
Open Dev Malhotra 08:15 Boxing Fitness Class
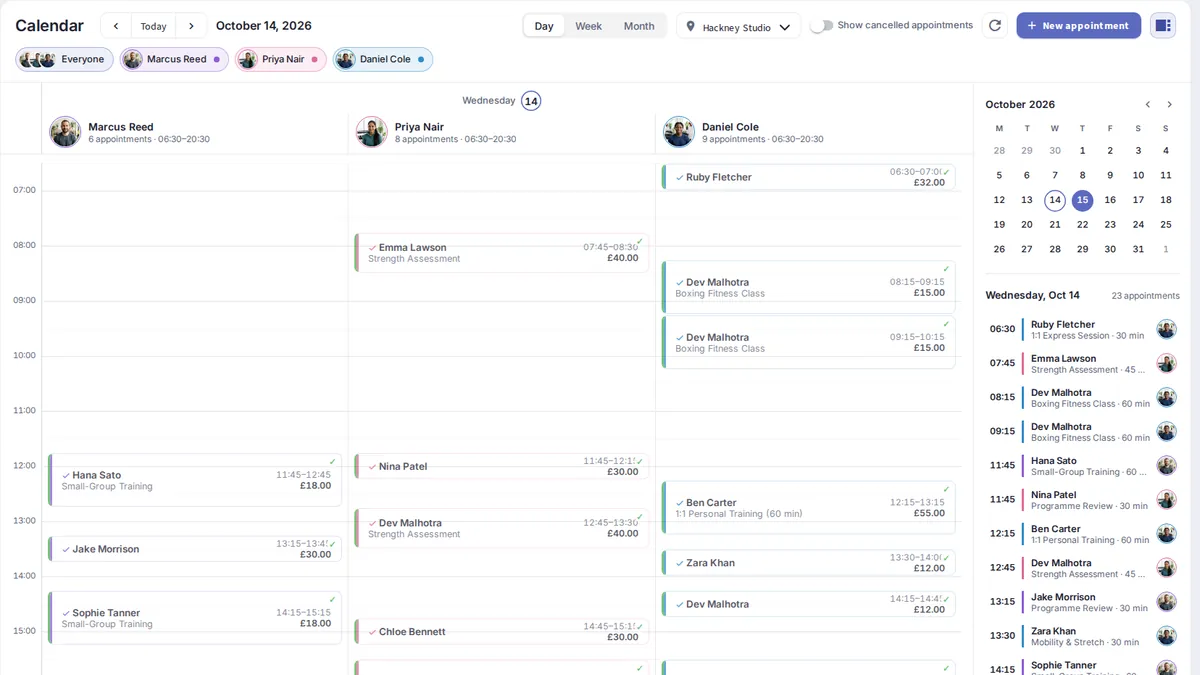808,288
